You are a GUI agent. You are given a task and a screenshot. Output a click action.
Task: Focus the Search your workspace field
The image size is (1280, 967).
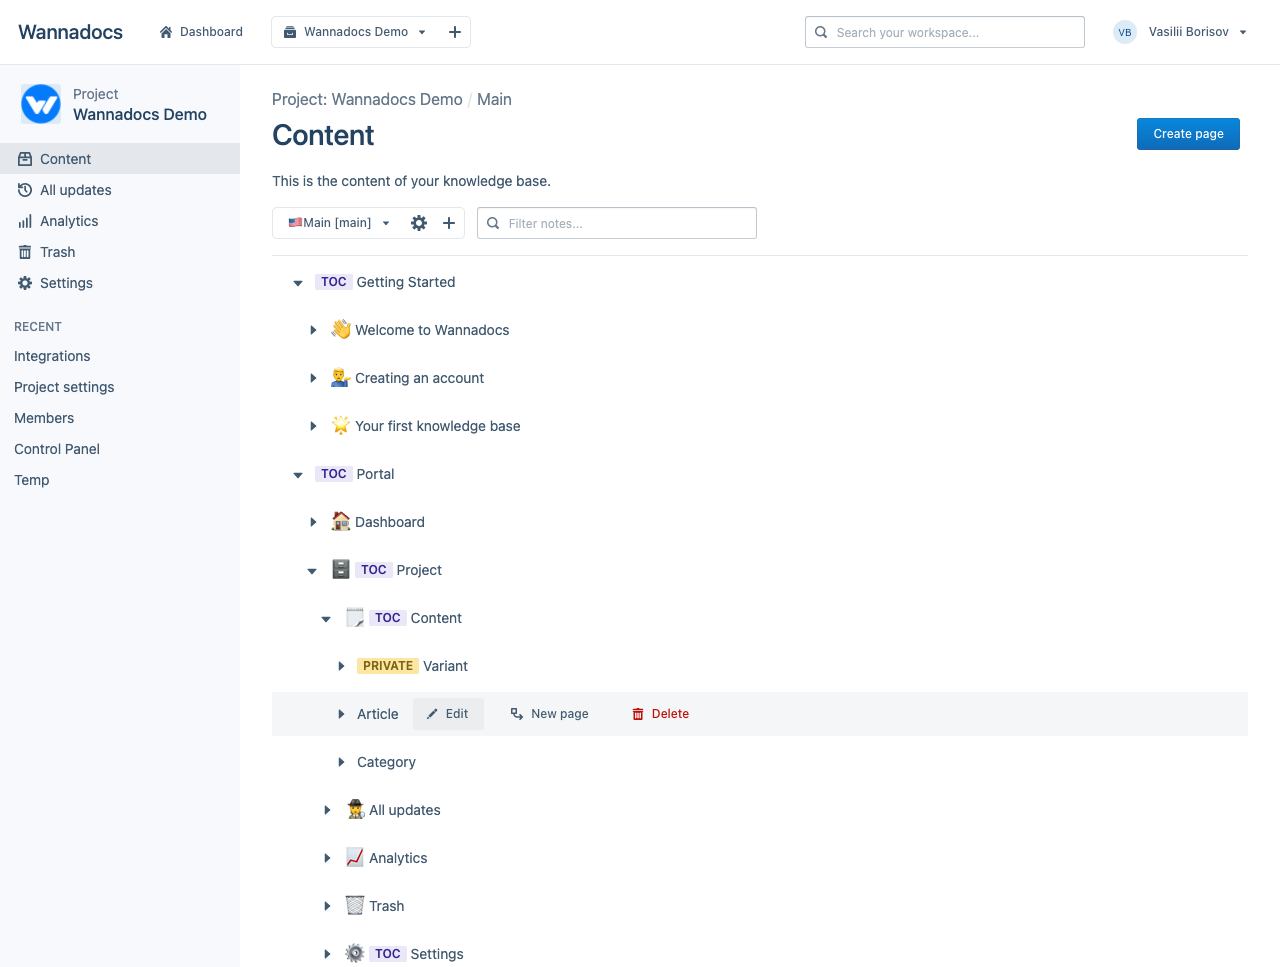(945, 32)
